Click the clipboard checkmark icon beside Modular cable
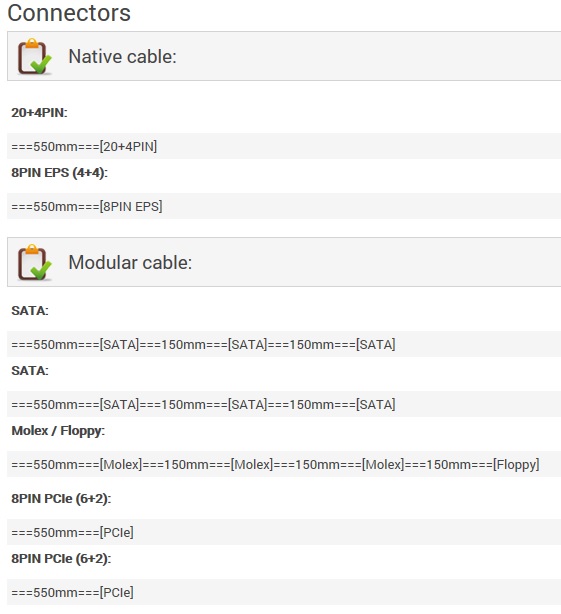 click(x=34, y=262)
